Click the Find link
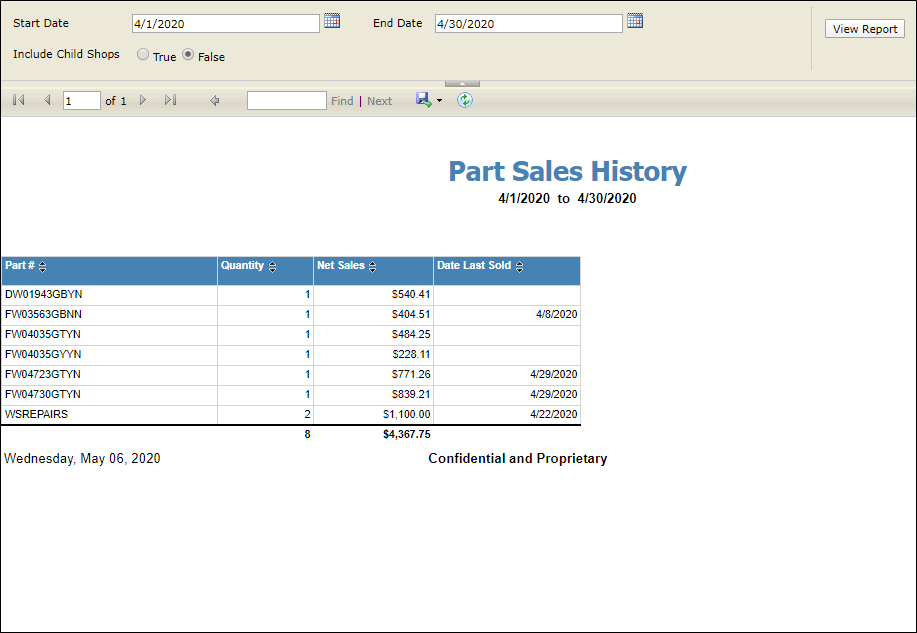The height and width of the screenshot is (633, 917). tap(342, 101)
